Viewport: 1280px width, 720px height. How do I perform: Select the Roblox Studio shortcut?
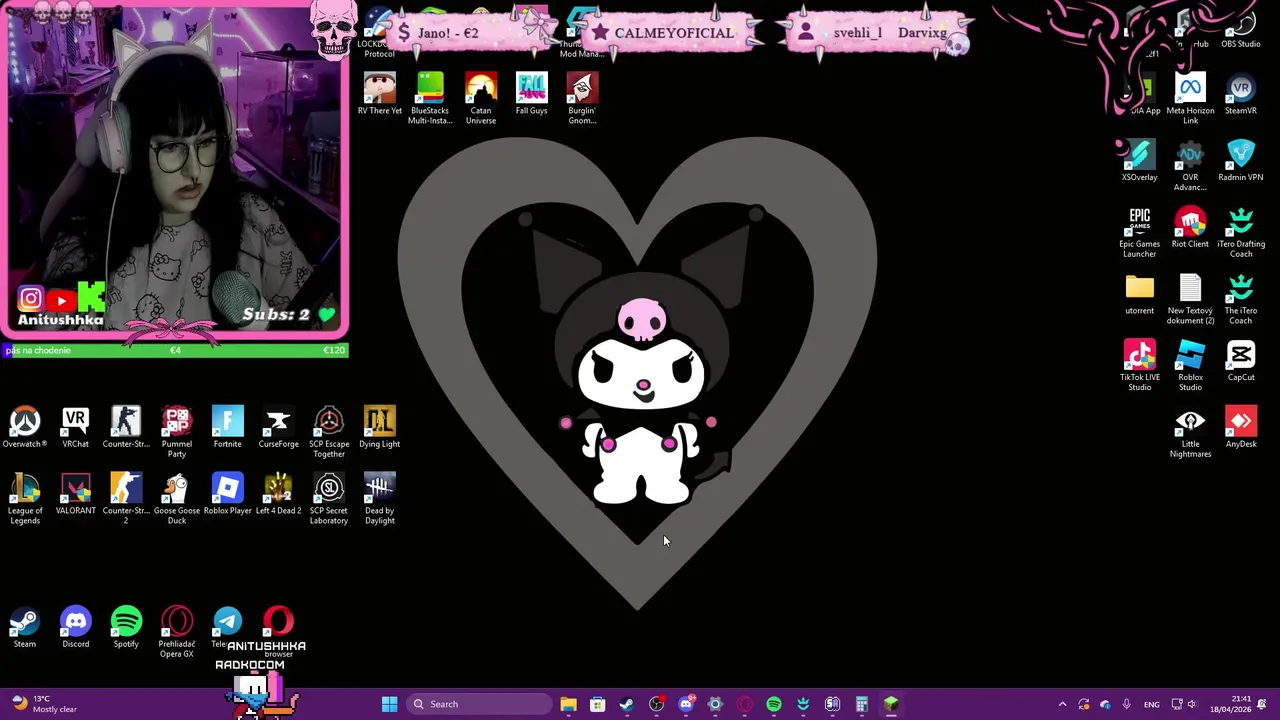point(1190,365)
